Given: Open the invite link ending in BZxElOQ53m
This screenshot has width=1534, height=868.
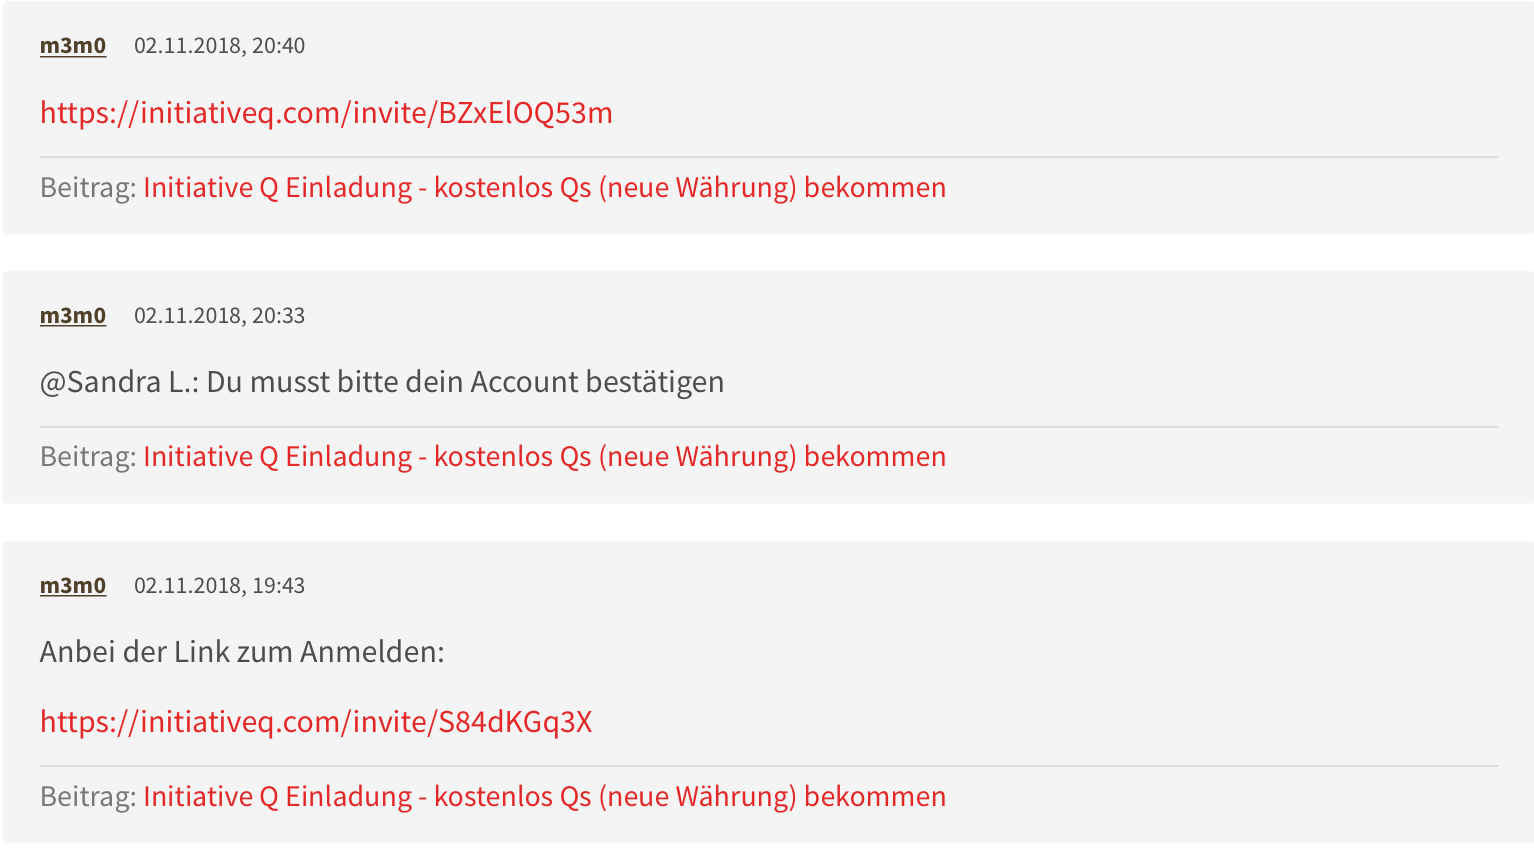Looking at the screenshot, I should pos(326,113).
